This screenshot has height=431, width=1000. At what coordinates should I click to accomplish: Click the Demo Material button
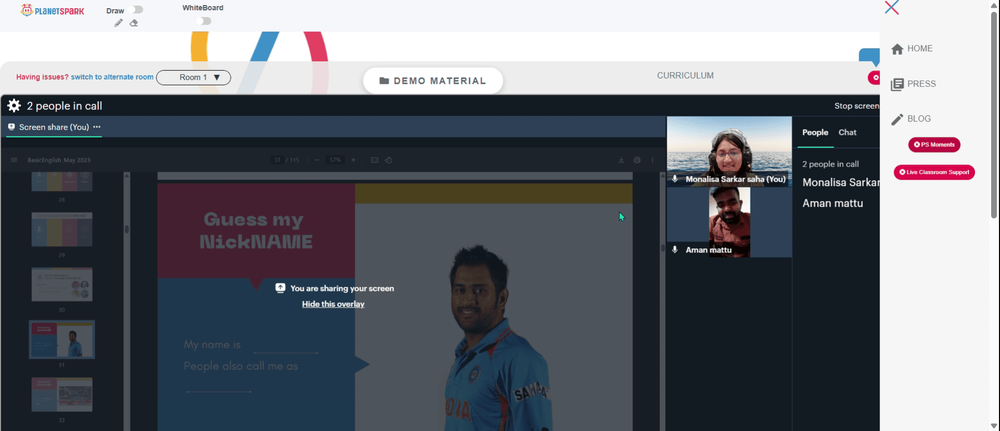pos(433,81)
